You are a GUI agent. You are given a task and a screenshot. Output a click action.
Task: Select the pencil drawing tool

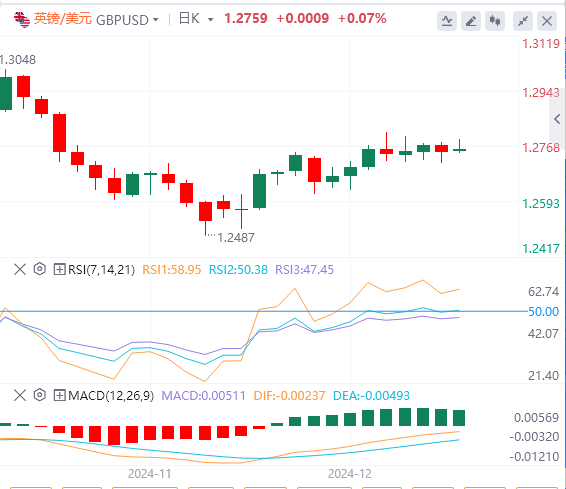point(471,21)
